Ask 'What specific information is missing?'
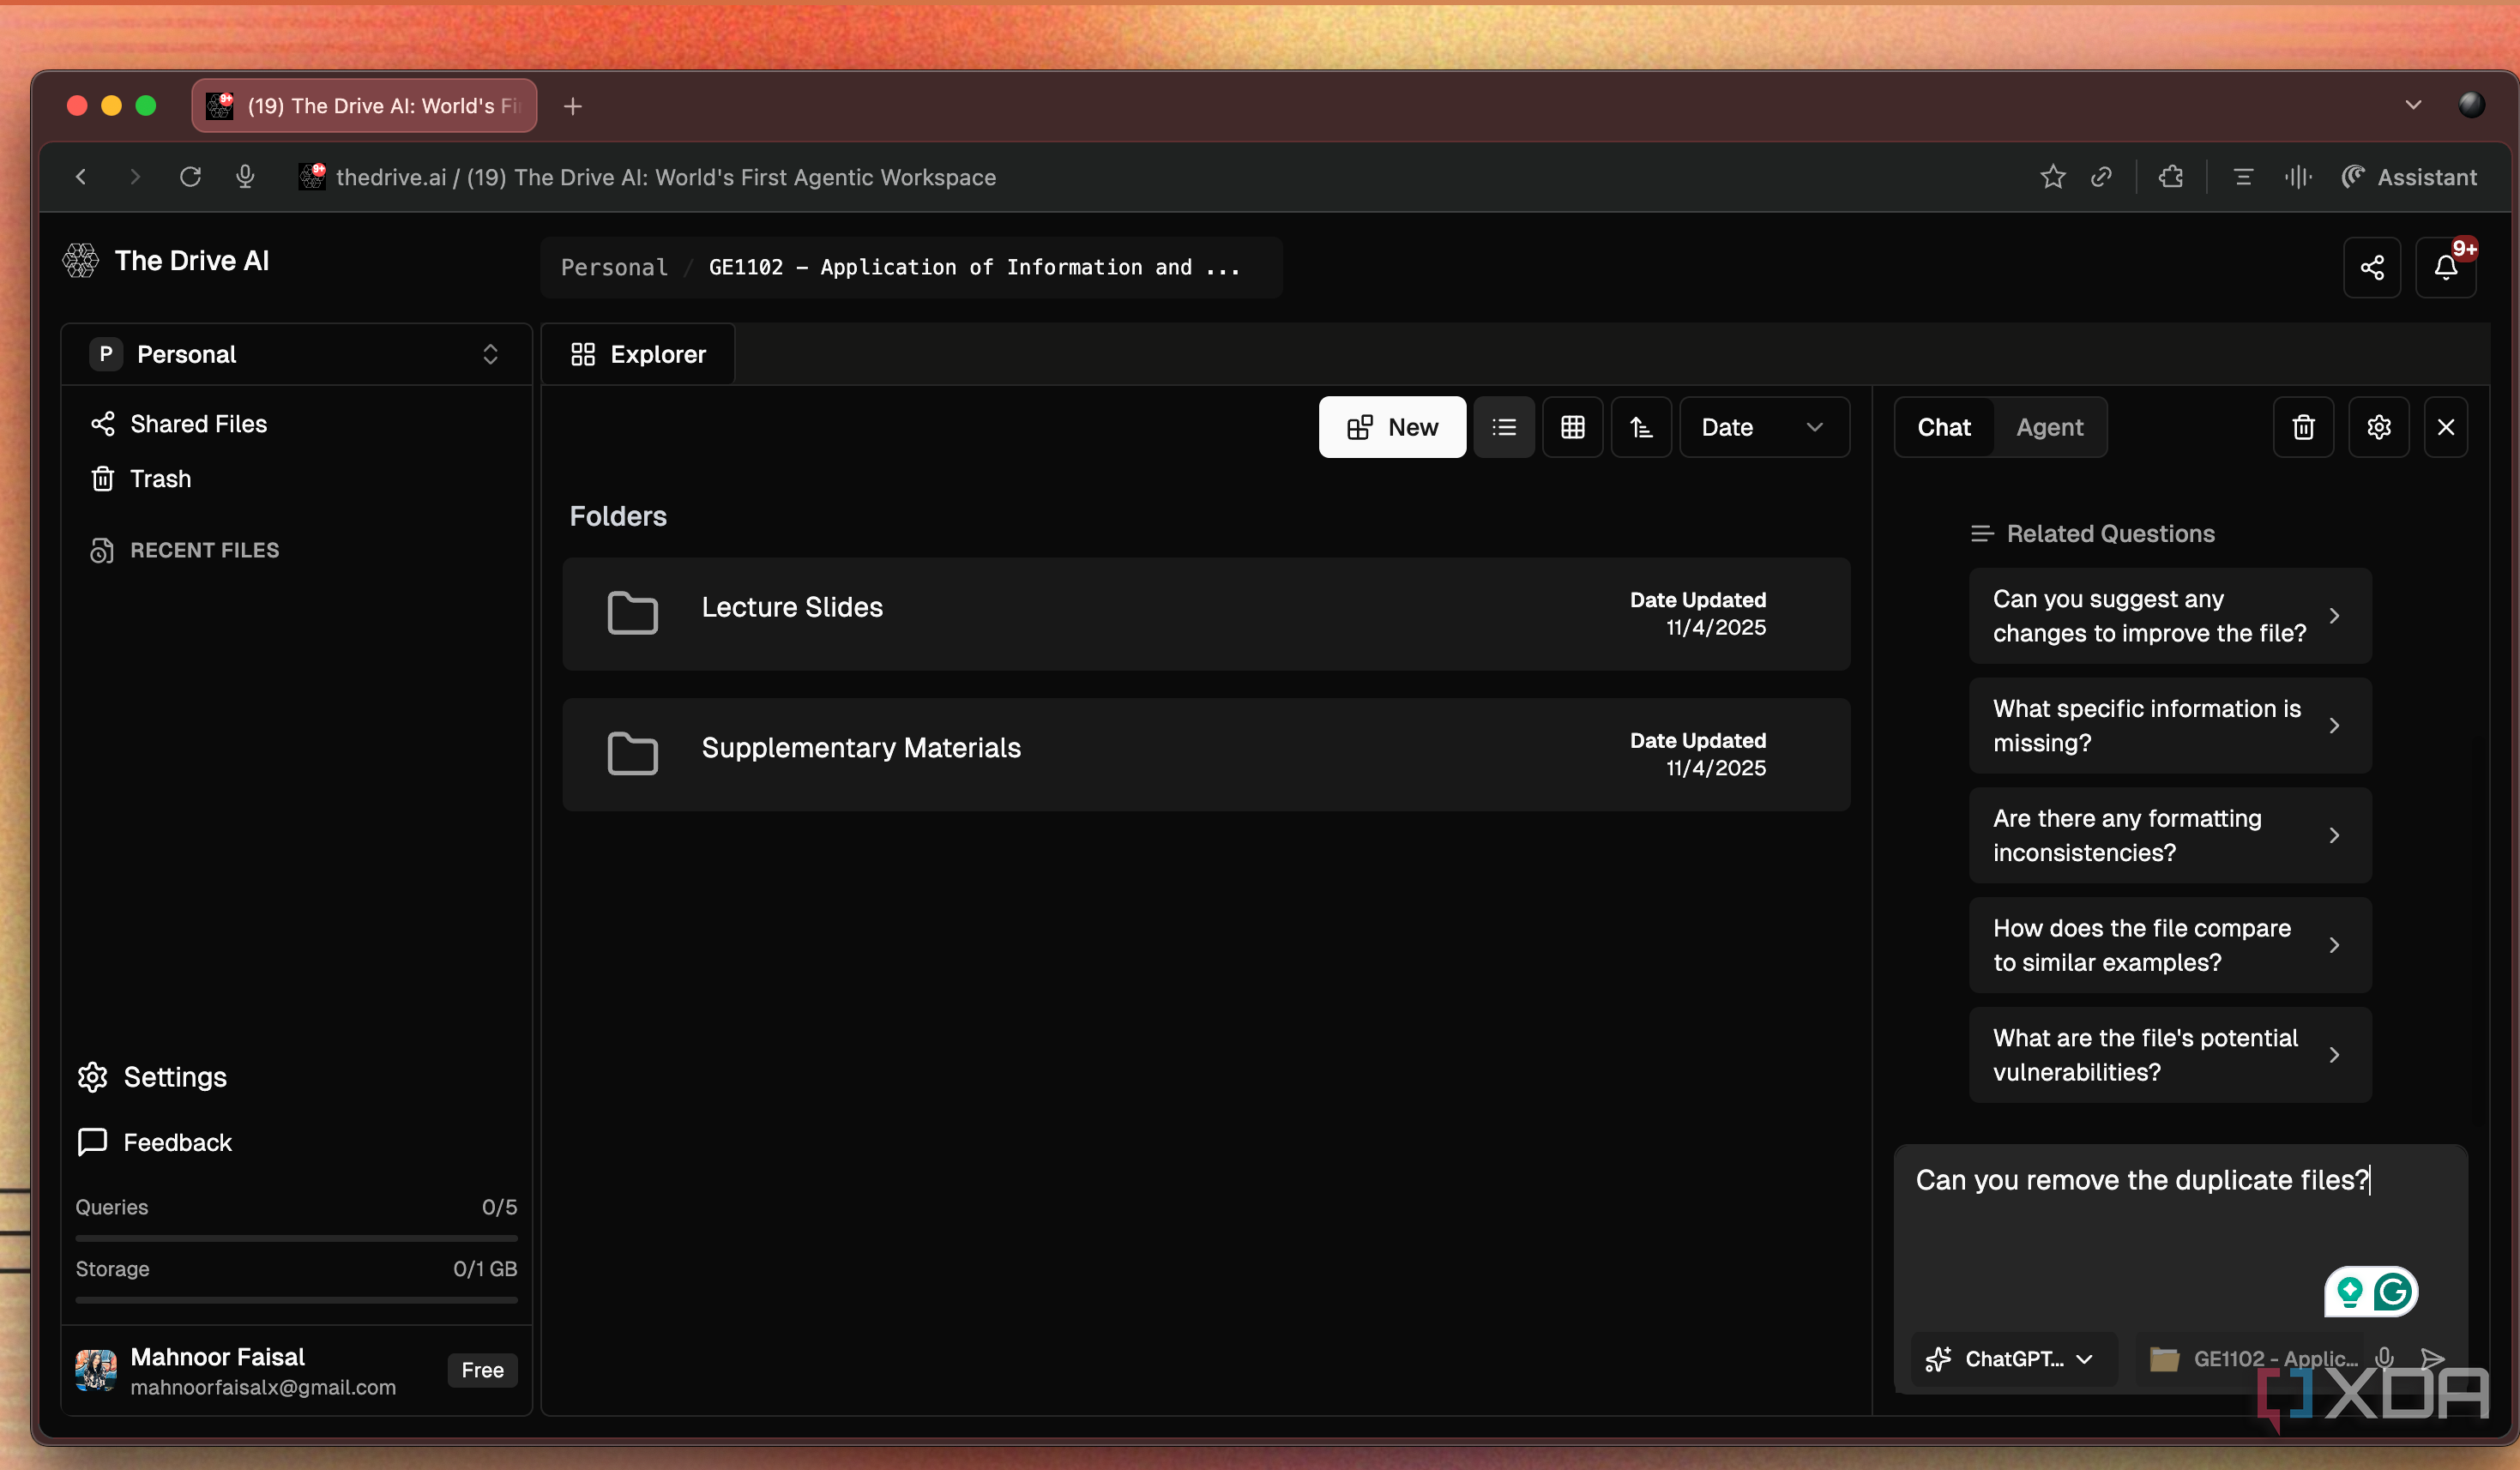 [2169, 725]
